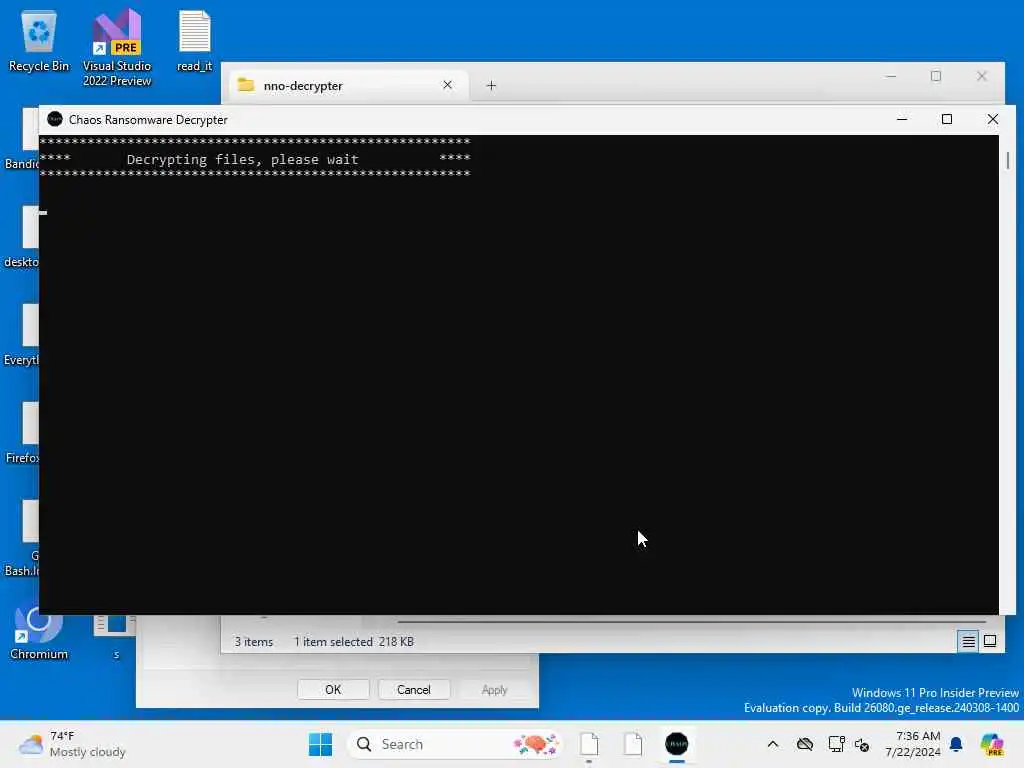The width and height of the screenshot is (1024, 768).
Task: Open the second blank file taskbar icon
Action: pyautogui.click(x=633, y=744)
